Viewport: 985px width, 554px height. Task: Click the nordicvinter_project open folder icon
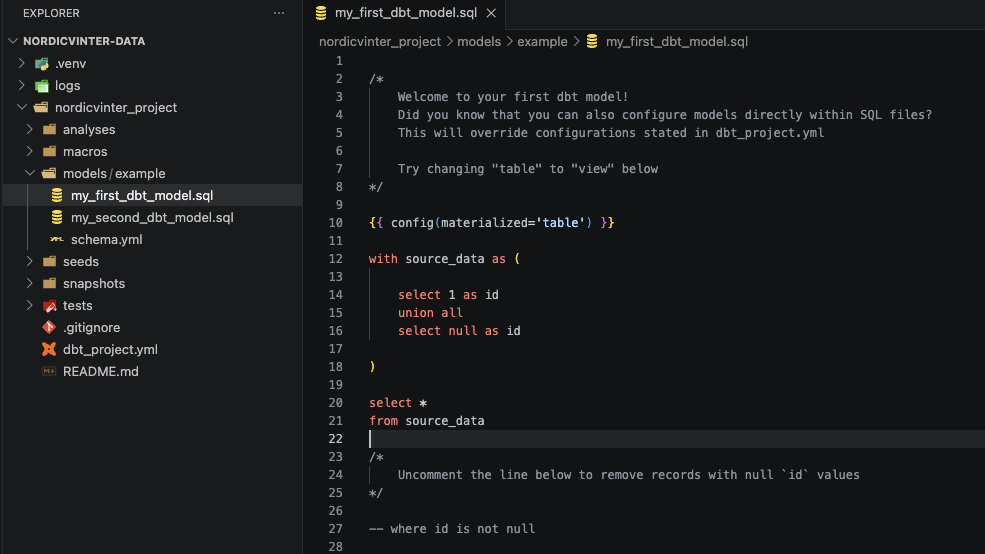pos(41,107)
